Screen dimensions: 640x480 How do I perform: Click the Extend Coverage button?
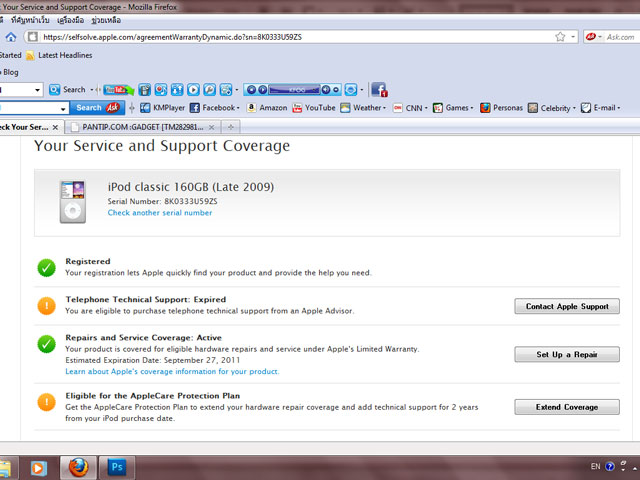pos(567,407)
